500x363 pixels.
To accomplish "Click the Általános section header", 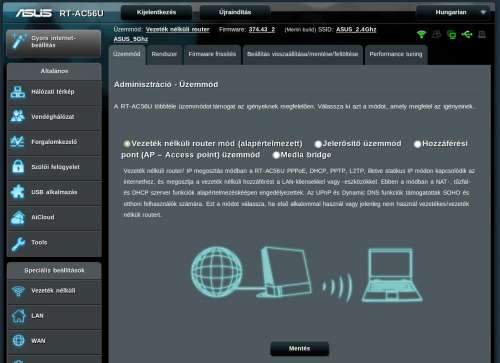I will [x=54, y=71].
